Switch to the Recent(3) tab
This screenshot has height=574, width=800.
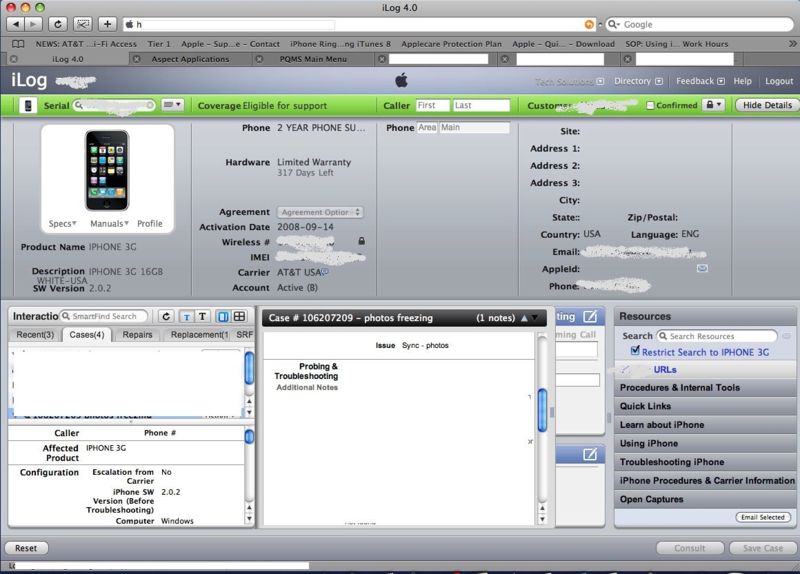[35, 335]
